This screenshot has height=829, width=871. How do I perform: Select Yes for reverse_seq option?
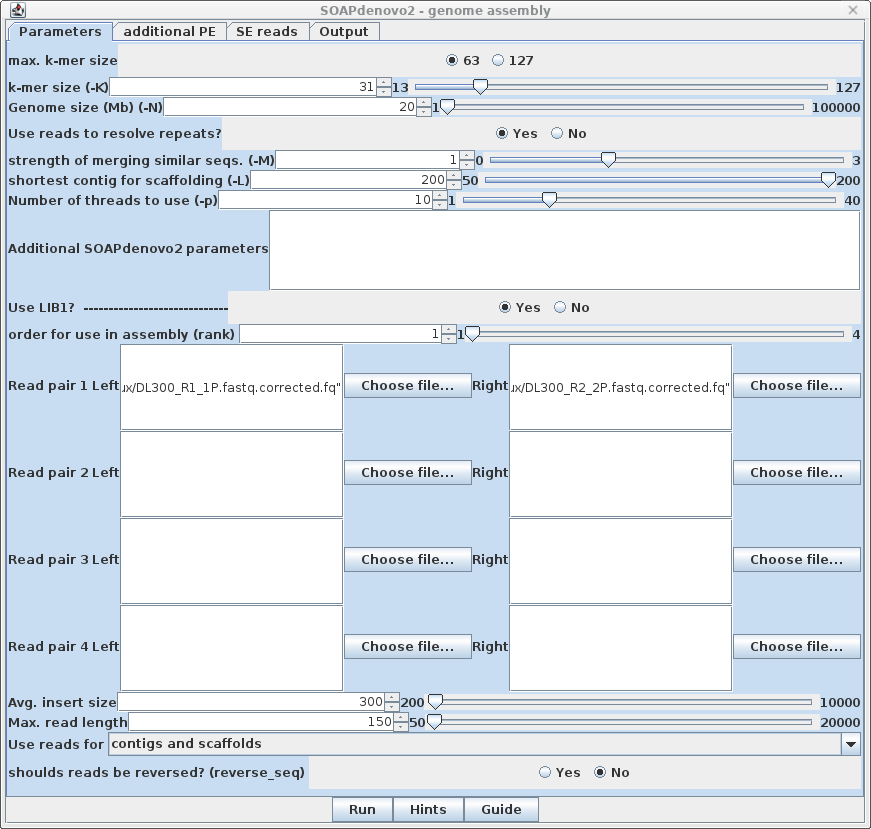coord(545,772)
